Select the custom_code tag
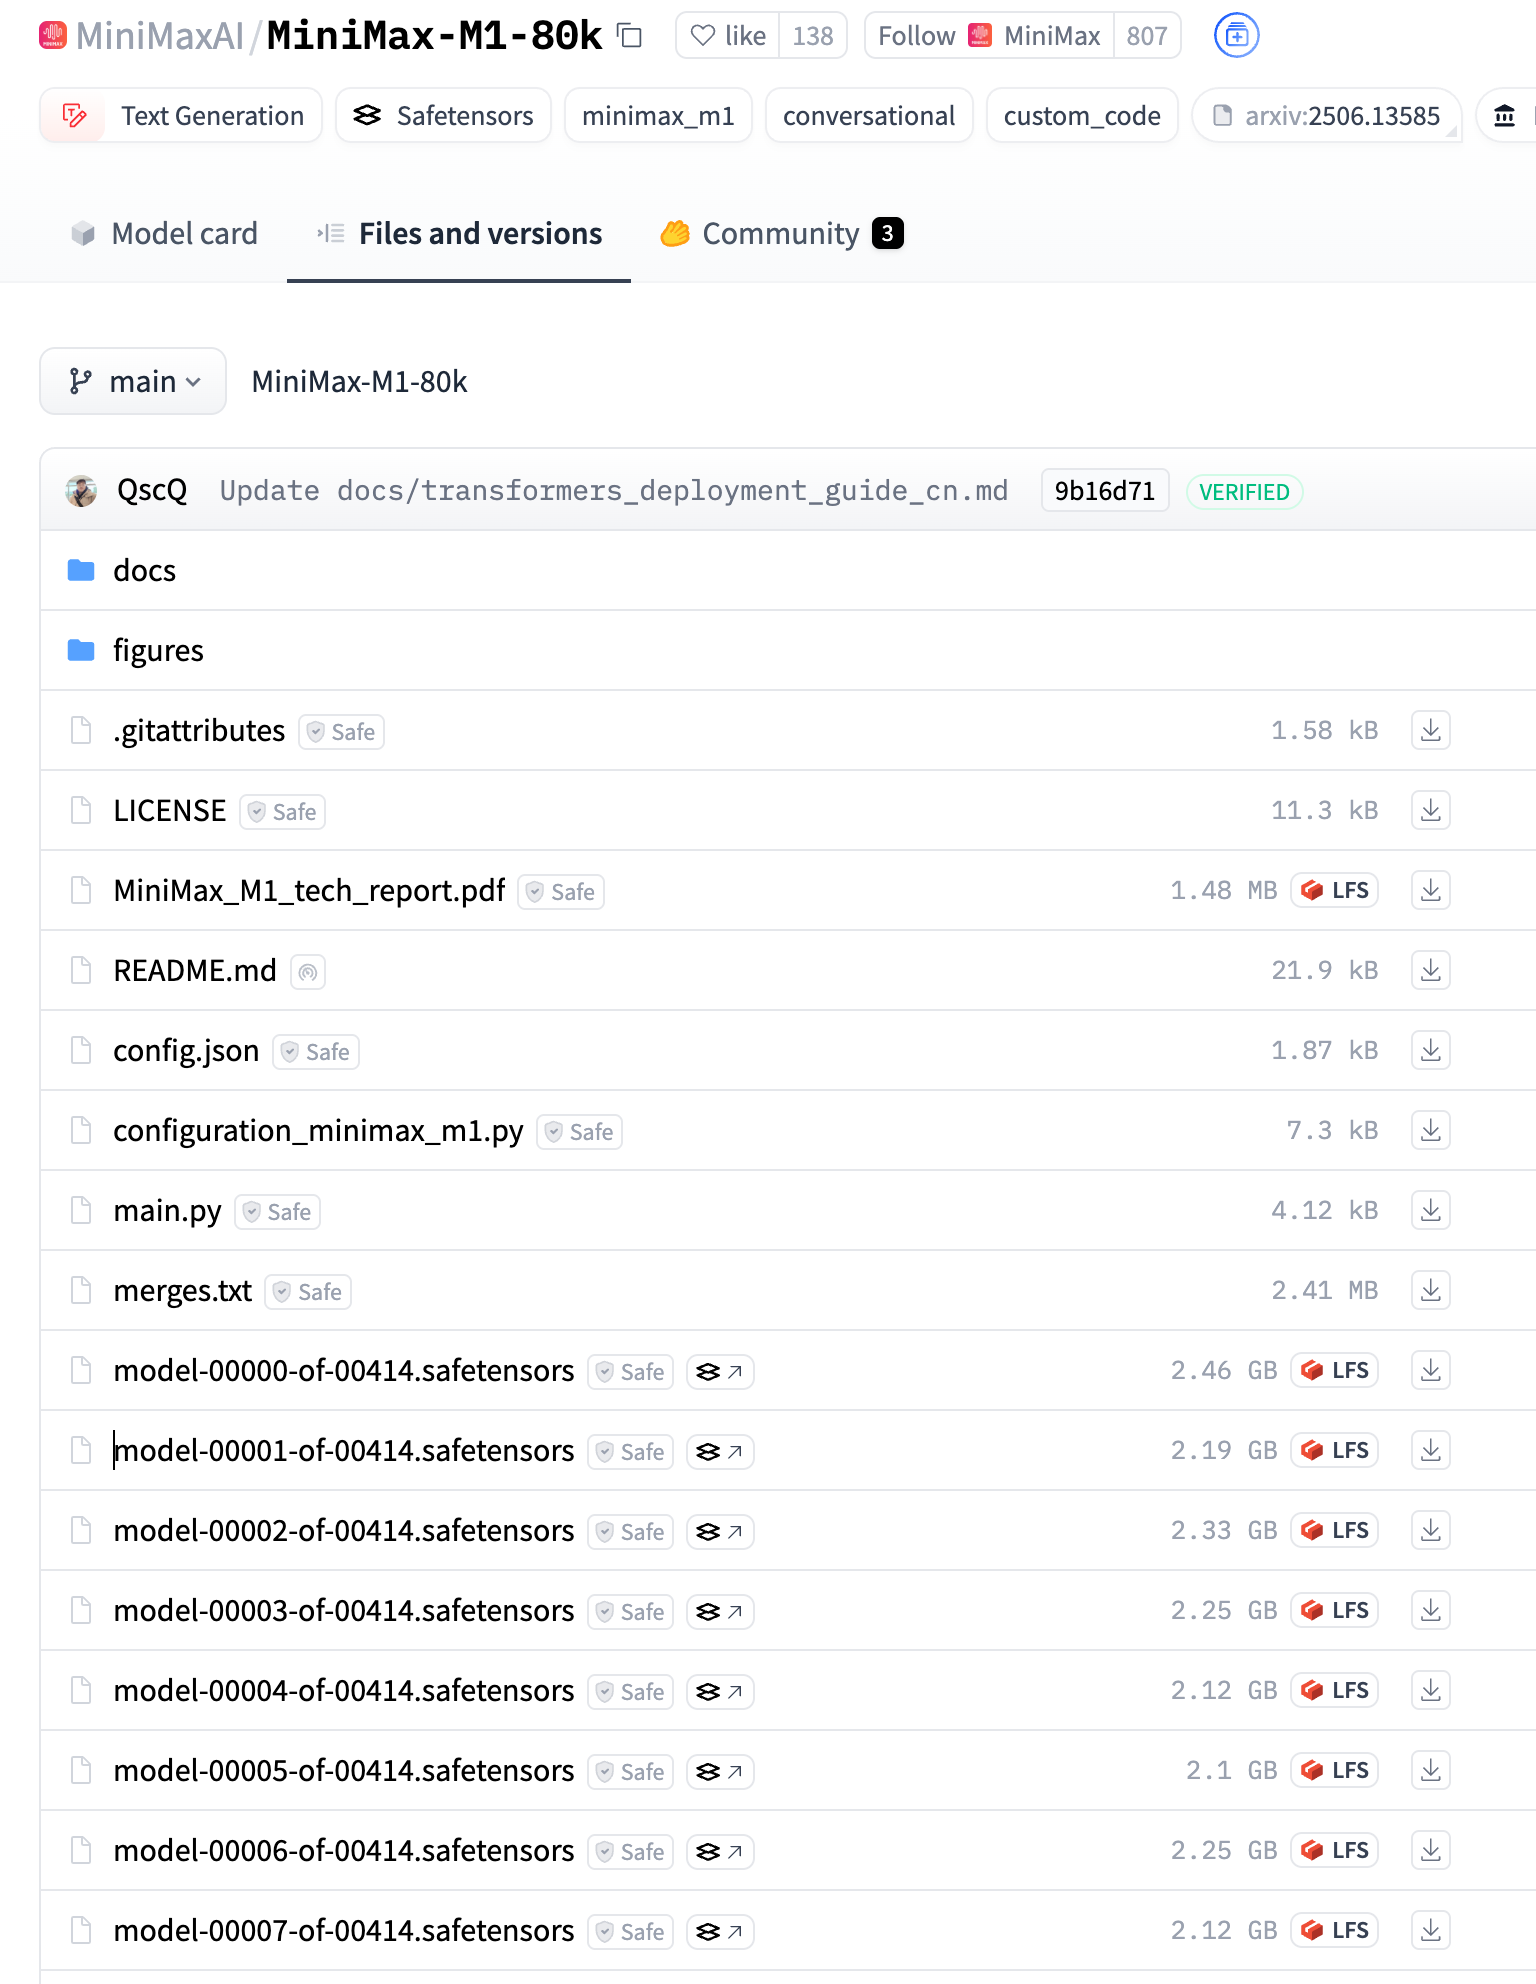This screenshot has width=1536, height=1984. (1082, 116)
